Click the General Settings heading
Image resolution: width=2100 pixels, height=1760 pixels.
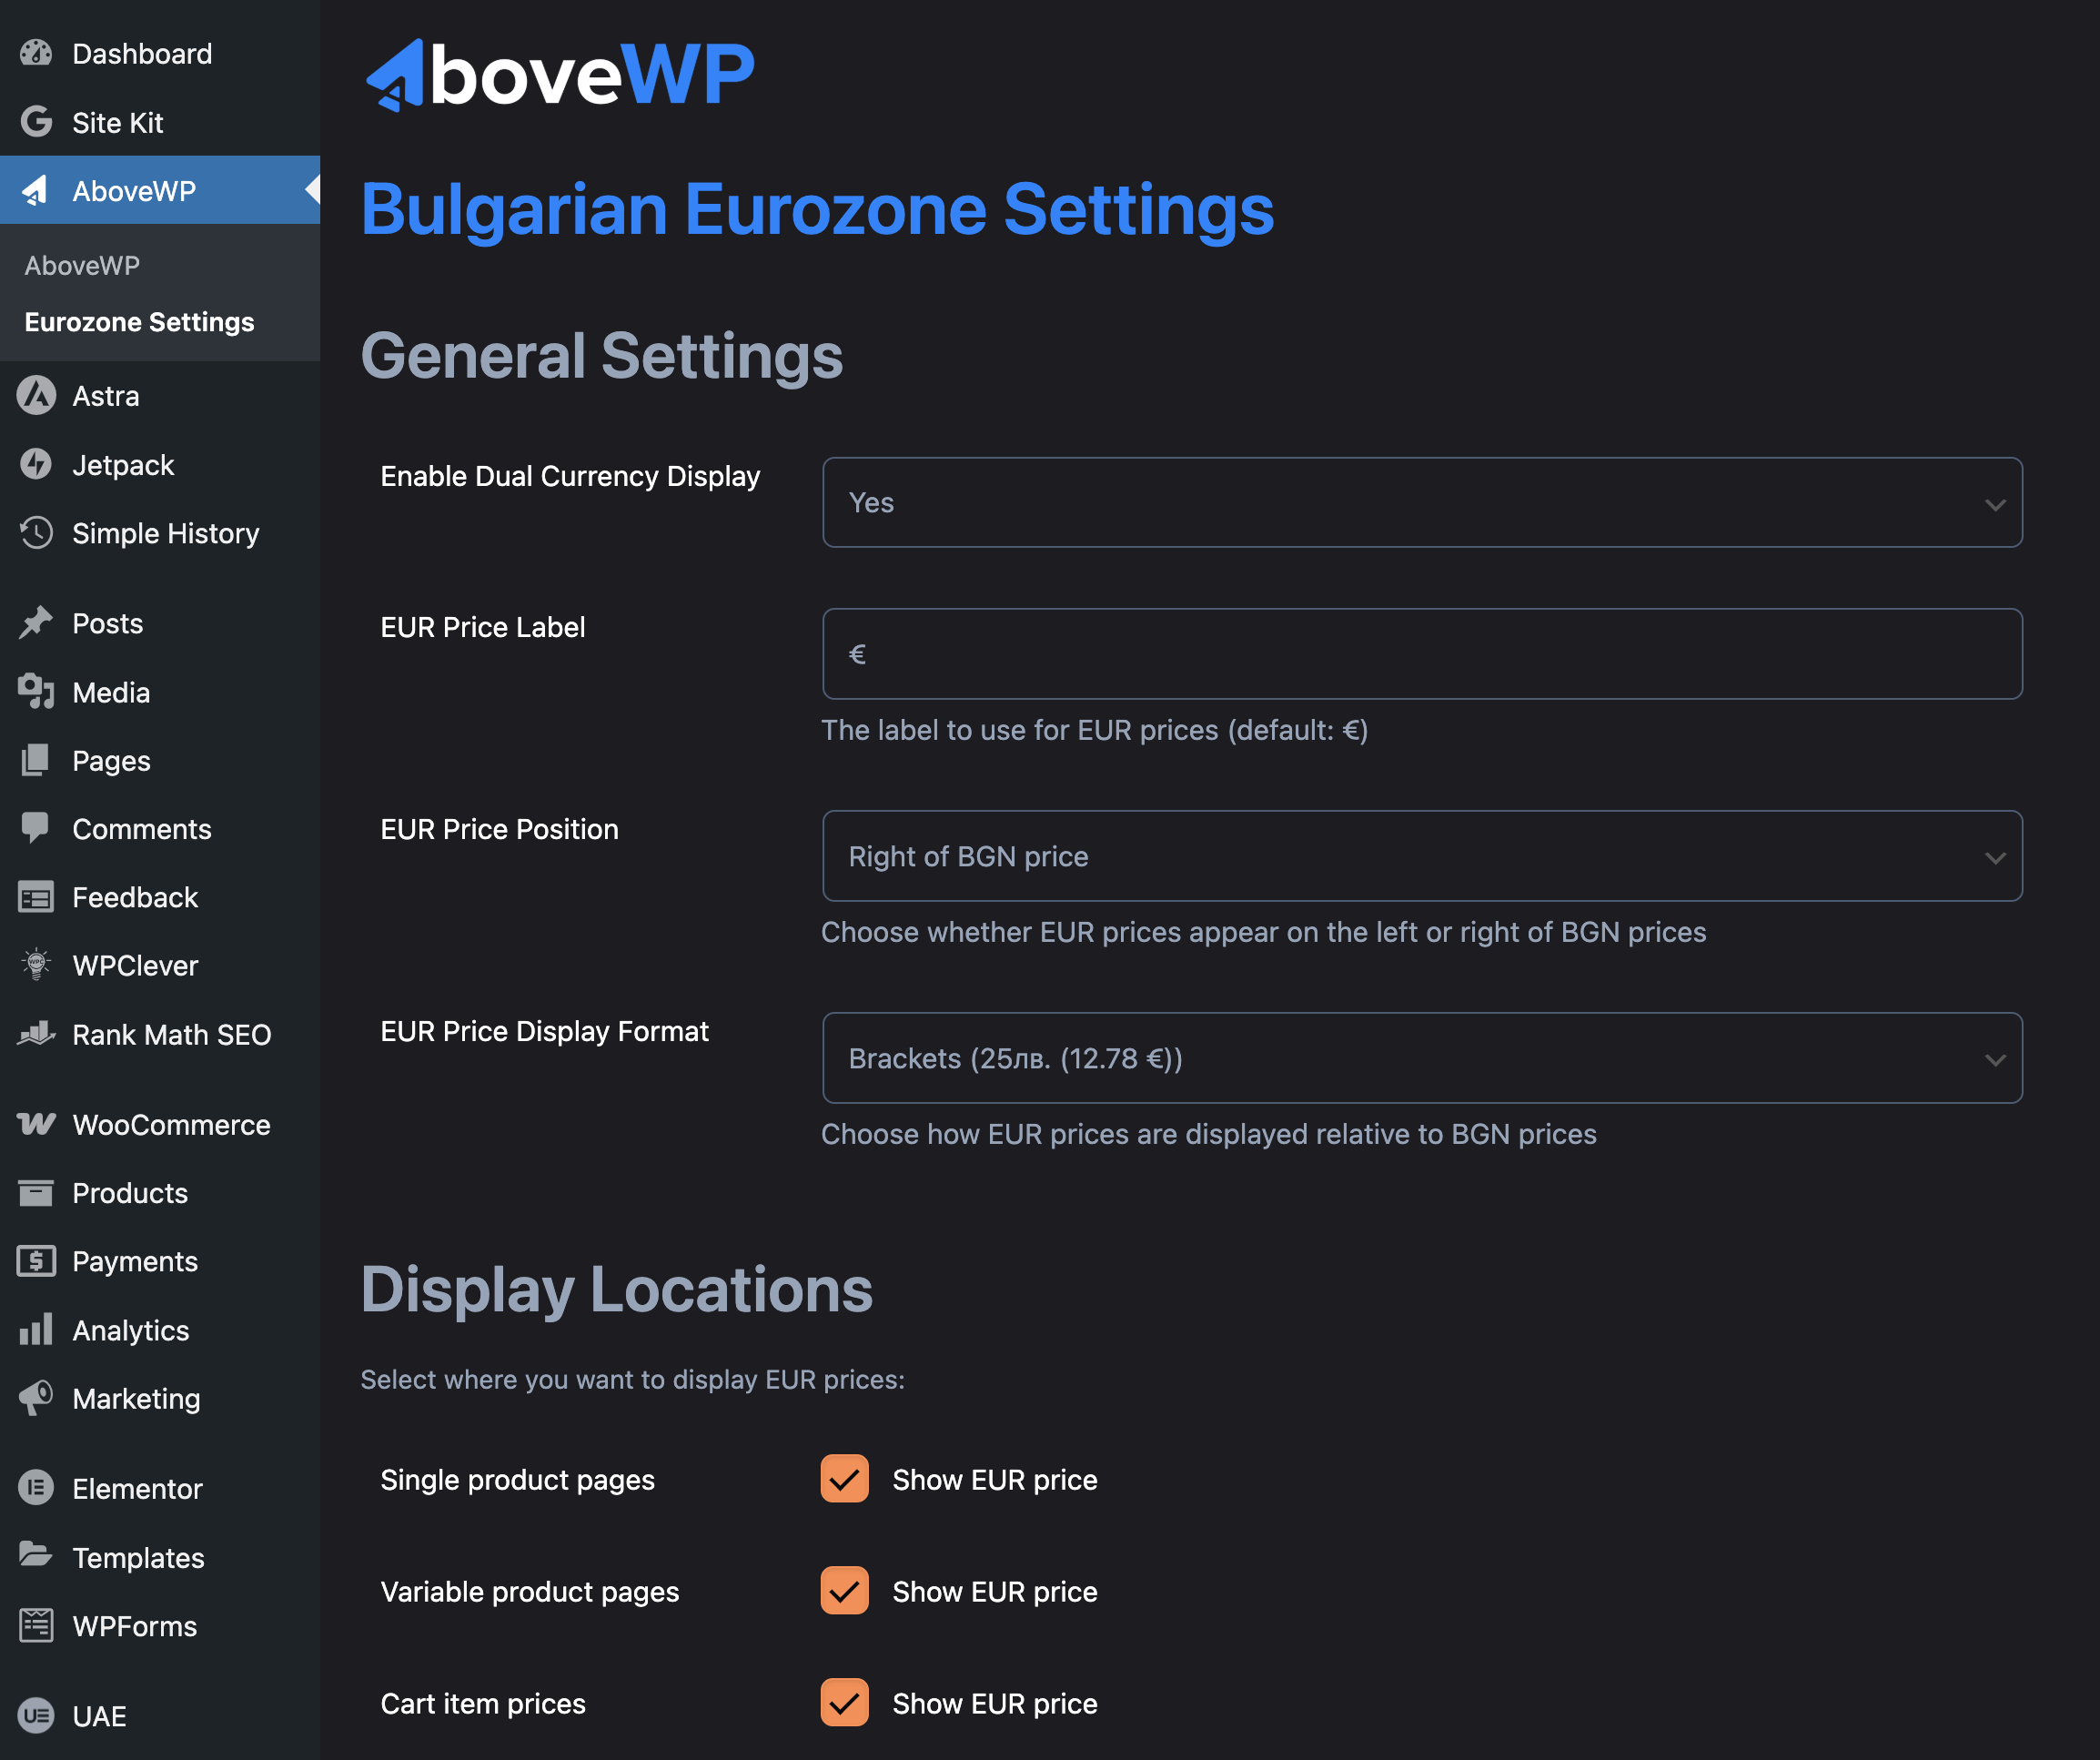(x=601, y=356)
